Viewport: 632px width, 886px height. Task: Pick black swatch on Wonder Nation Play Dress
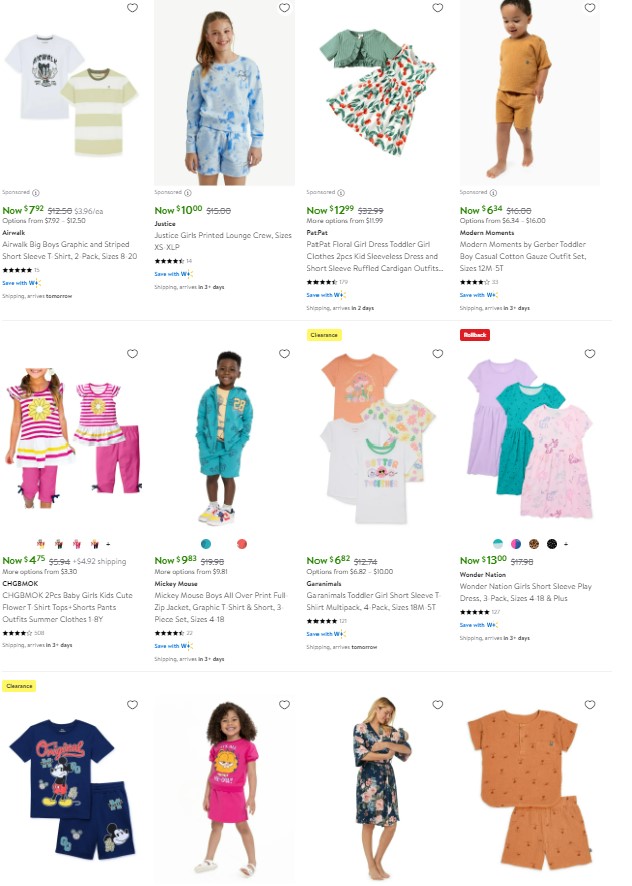tap(552, 544)
